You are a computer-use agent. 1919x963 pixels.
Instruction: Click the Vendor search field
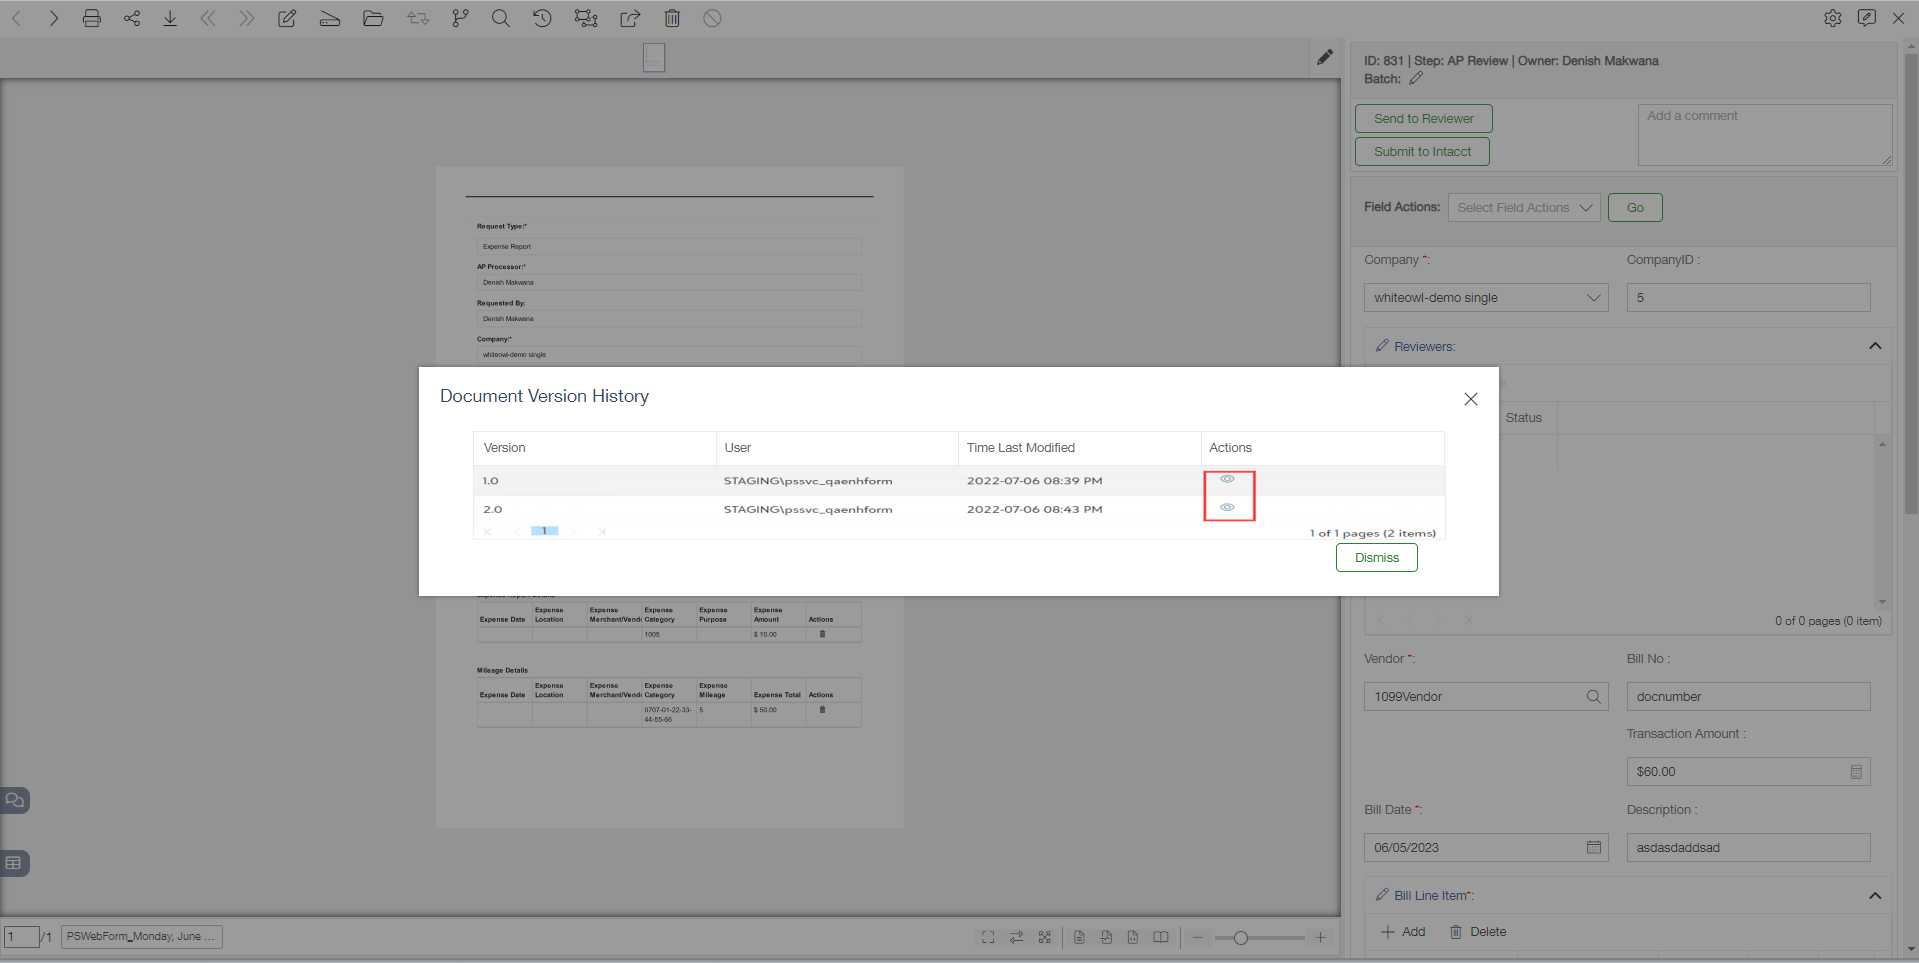click(x=1486, y=697)
